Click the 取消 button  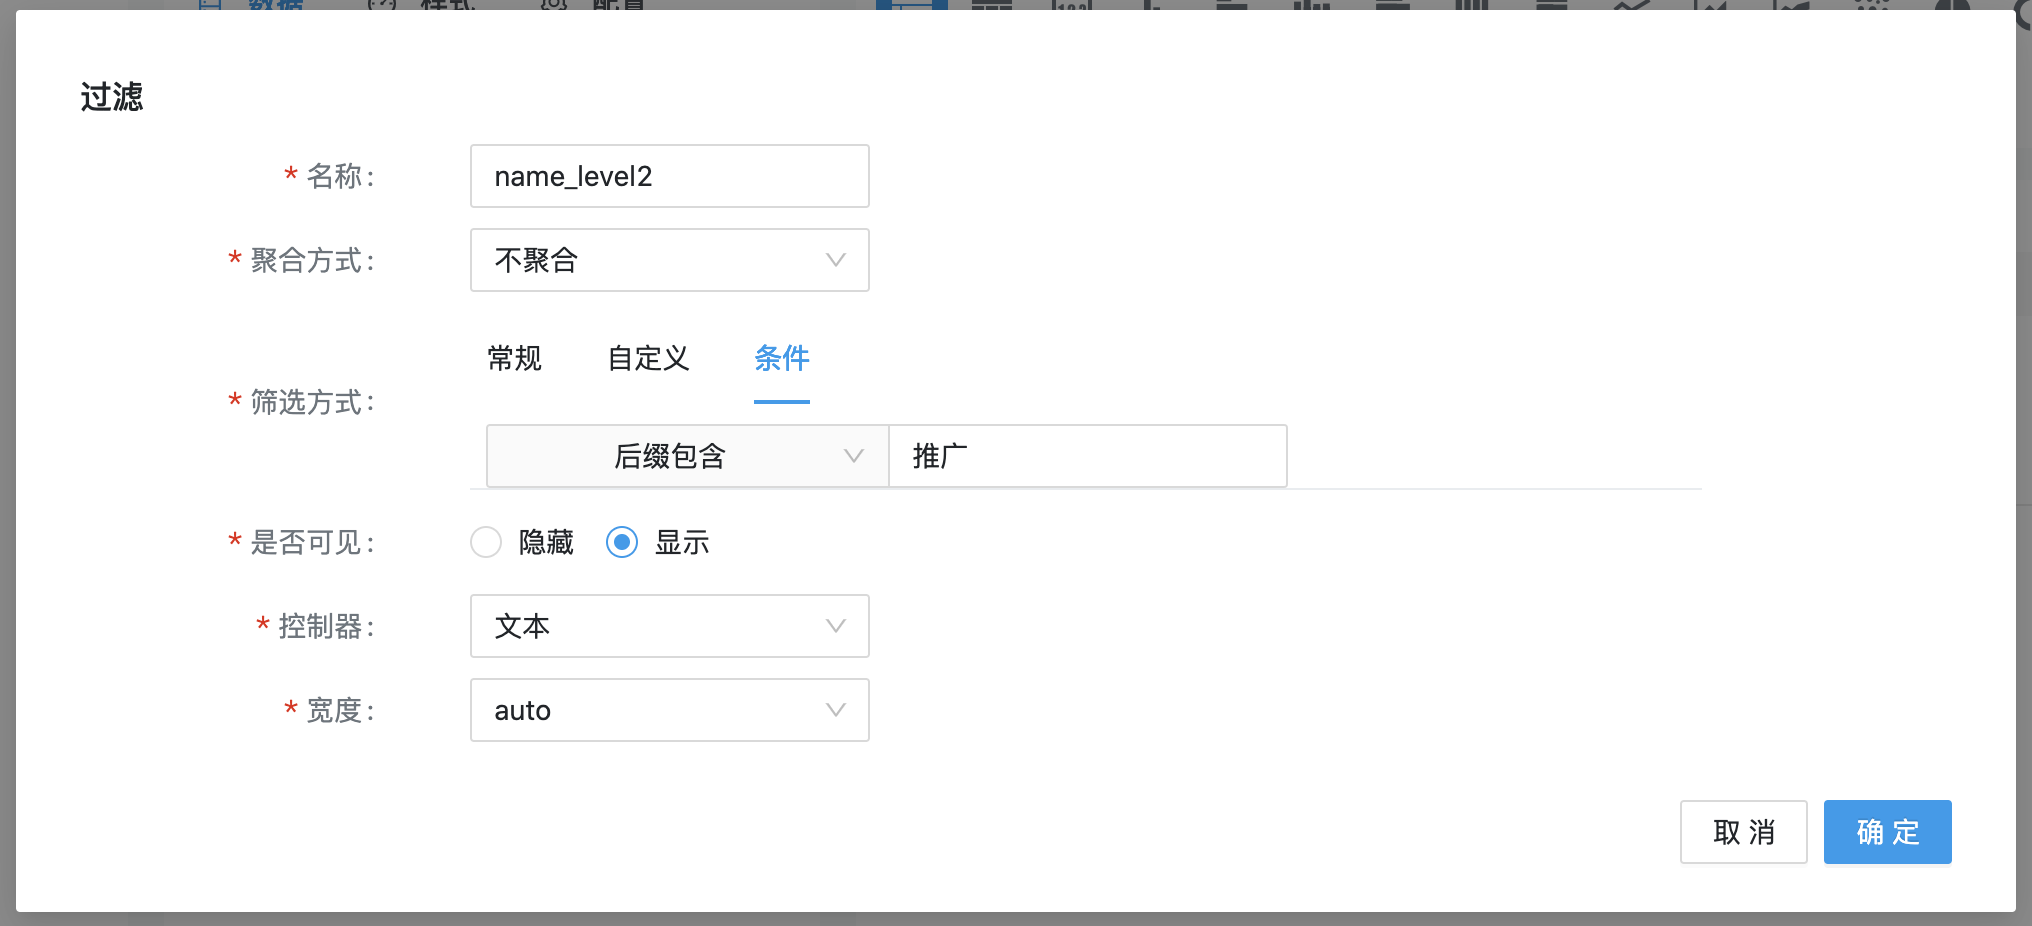tap(1744, 832)
